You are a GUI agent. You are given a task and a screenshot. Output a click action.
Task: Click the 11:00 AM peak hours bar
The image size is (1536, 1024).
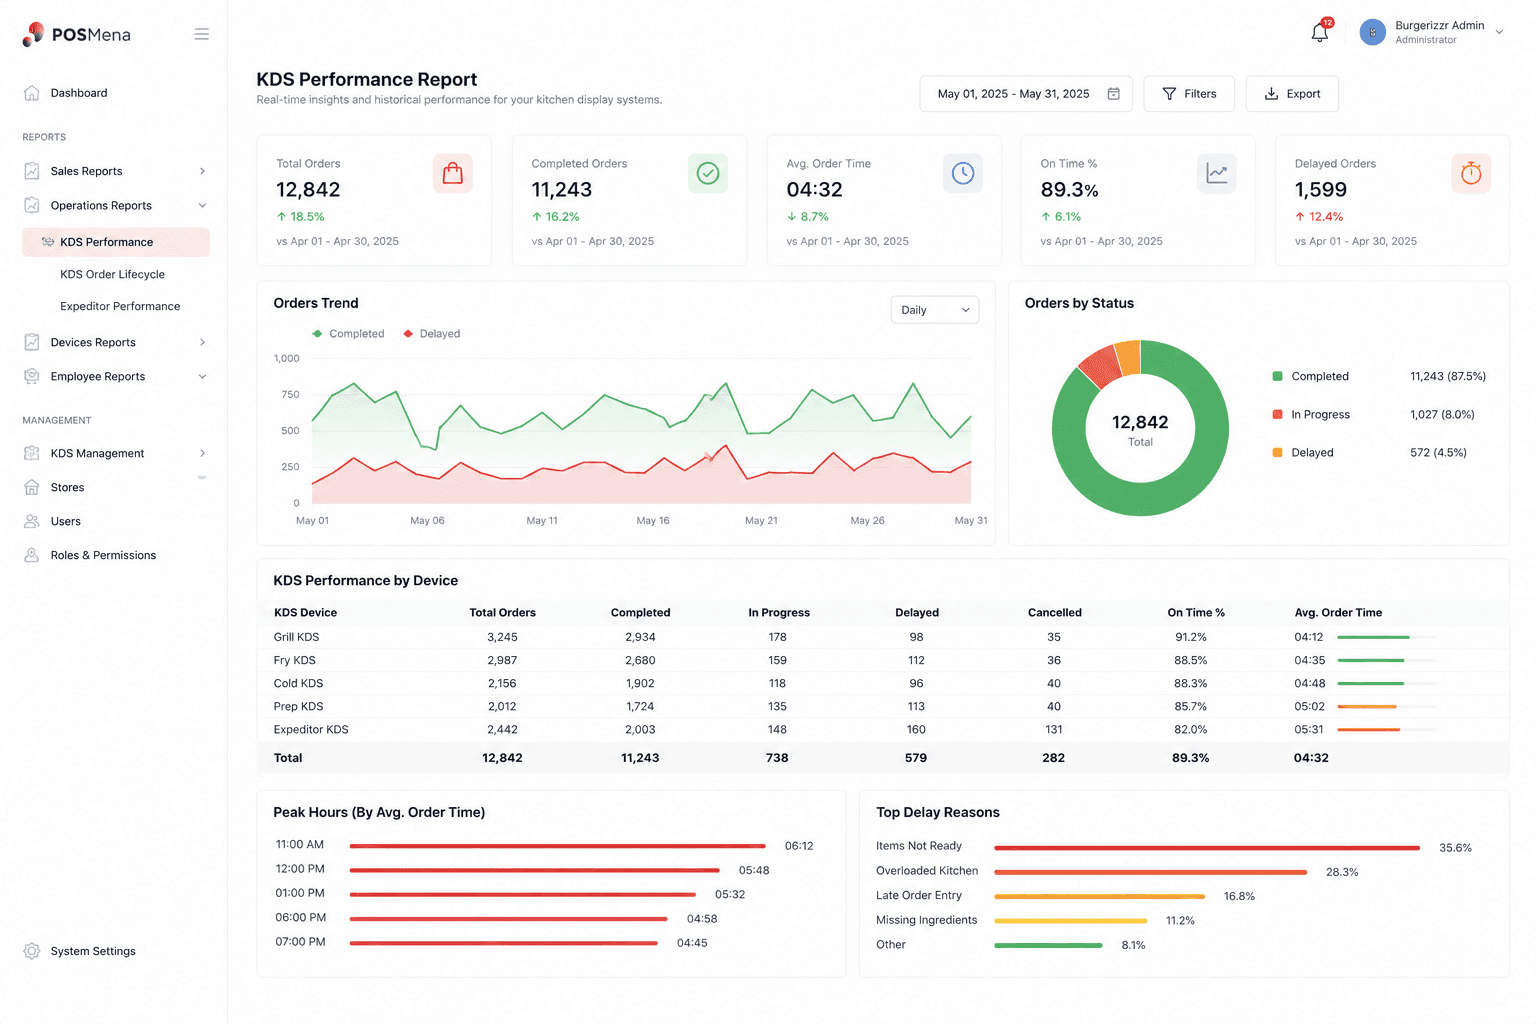[557, 846]
